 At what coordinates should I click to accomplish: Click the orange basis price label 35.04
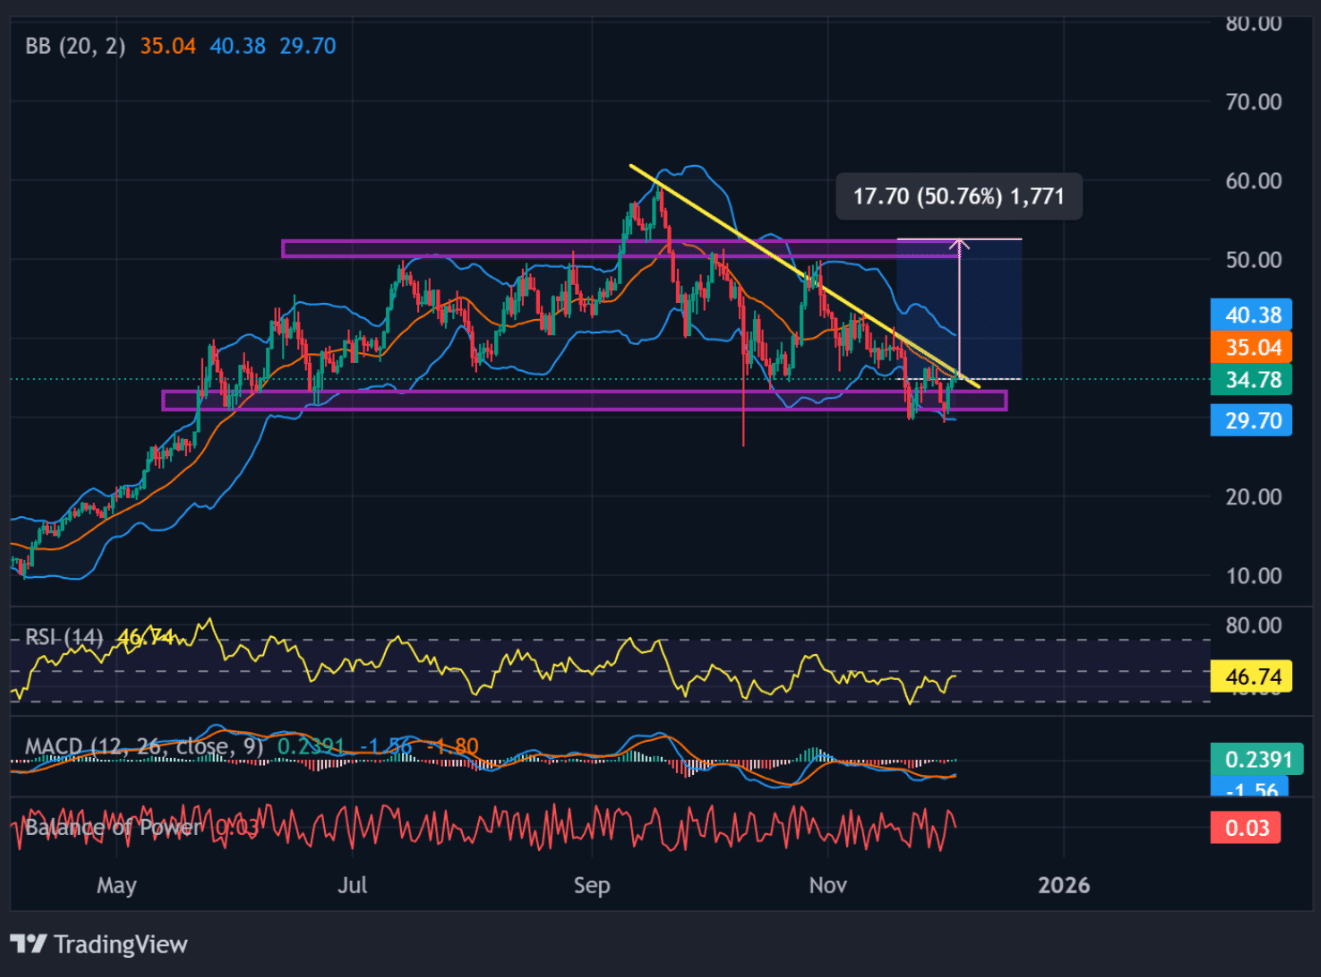click(1251, 347)
